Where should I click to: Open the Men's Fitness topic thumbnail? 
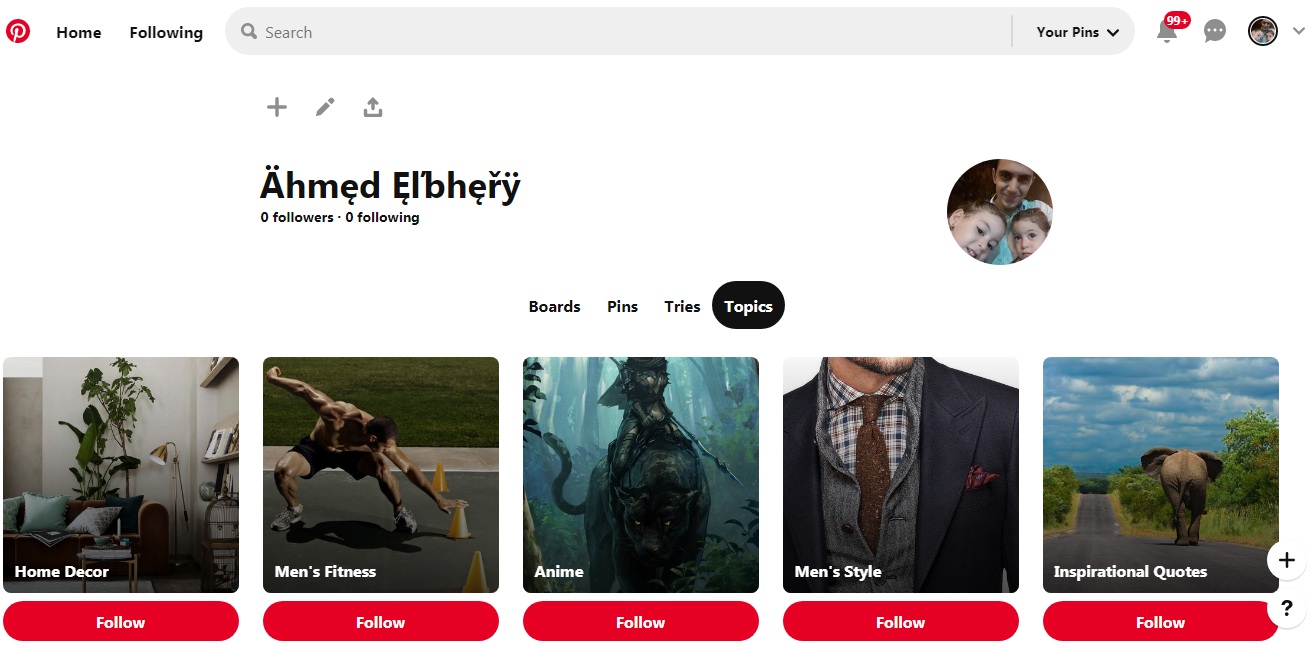click(381, 475)
